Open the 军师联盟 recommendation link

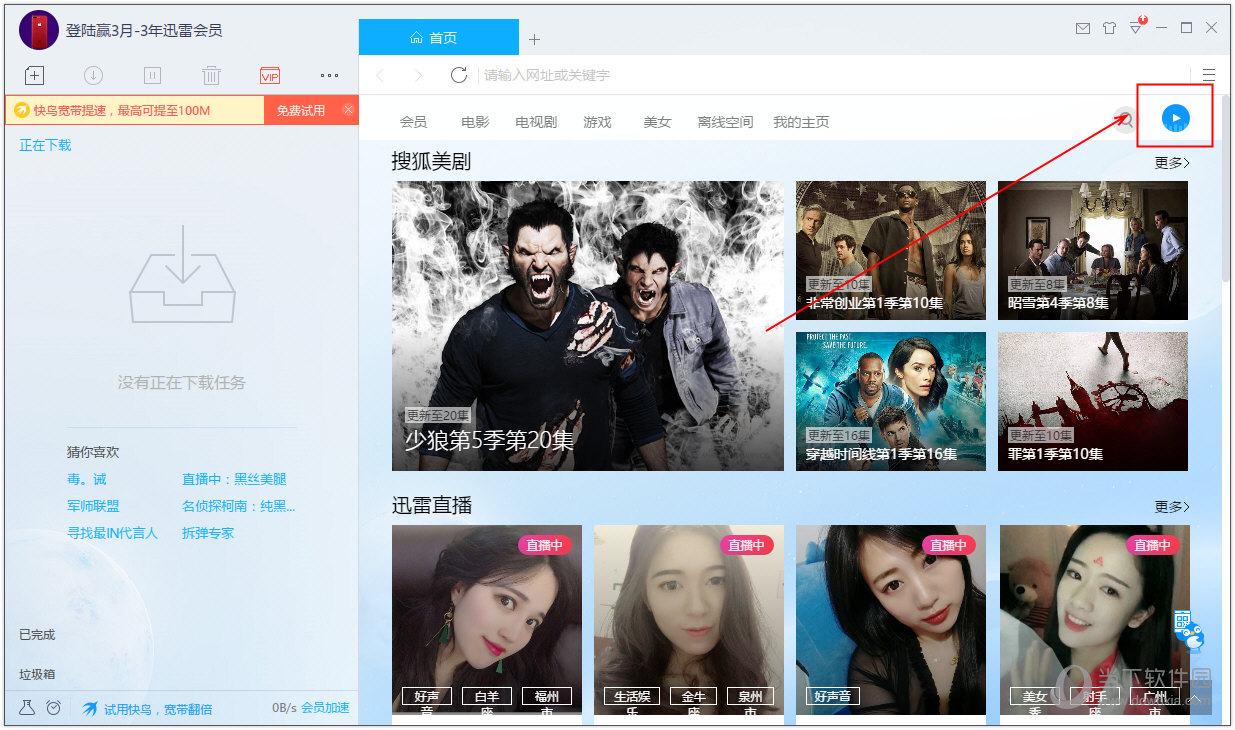[x=93, y=506]
